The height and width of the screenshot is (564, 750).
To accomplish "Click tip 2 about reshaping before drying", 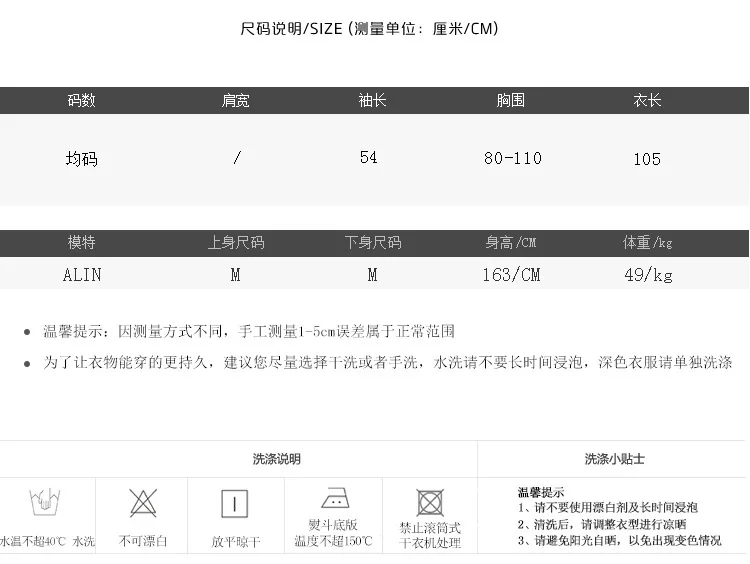I will click(602, 524).
